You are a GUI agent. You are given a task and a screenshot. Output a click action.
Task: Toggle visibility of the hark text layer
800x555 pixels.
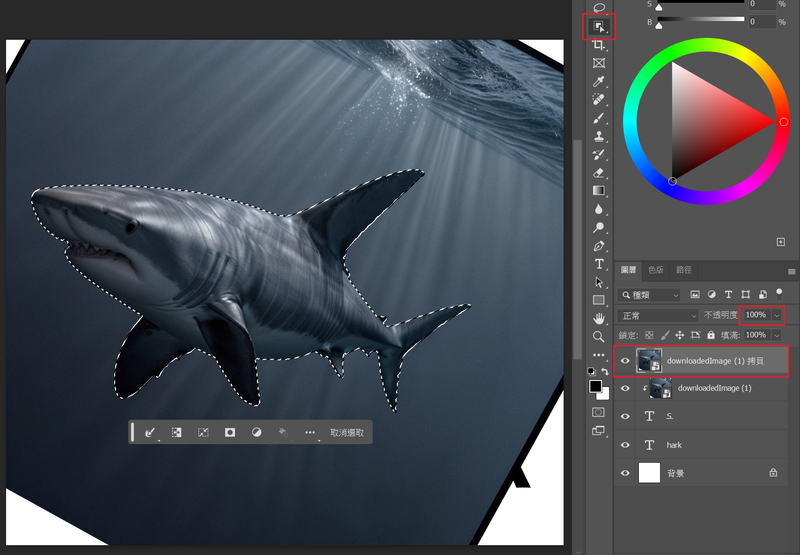626,444
